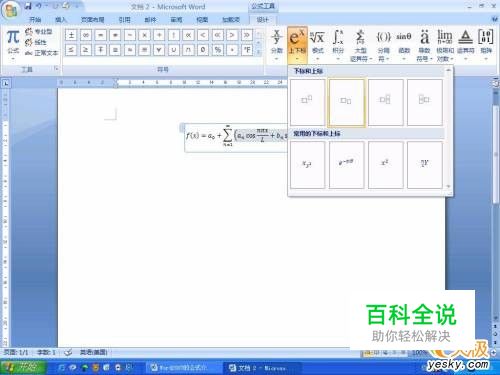Image resolution: width=500 pixels, height=375 pixels.
Task: Insert the much-greater-than ≫ symbol
Action: tap(247, 35)
